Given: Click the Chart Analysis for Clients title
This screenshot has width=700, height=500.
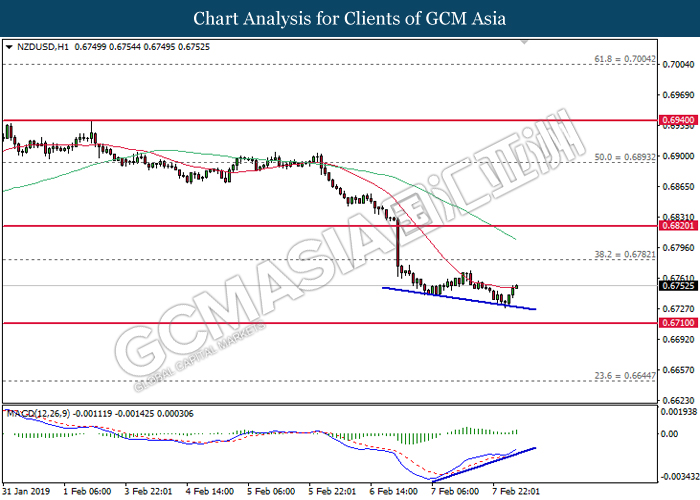Looking at the screenshot, I should [x=350, y=18].
